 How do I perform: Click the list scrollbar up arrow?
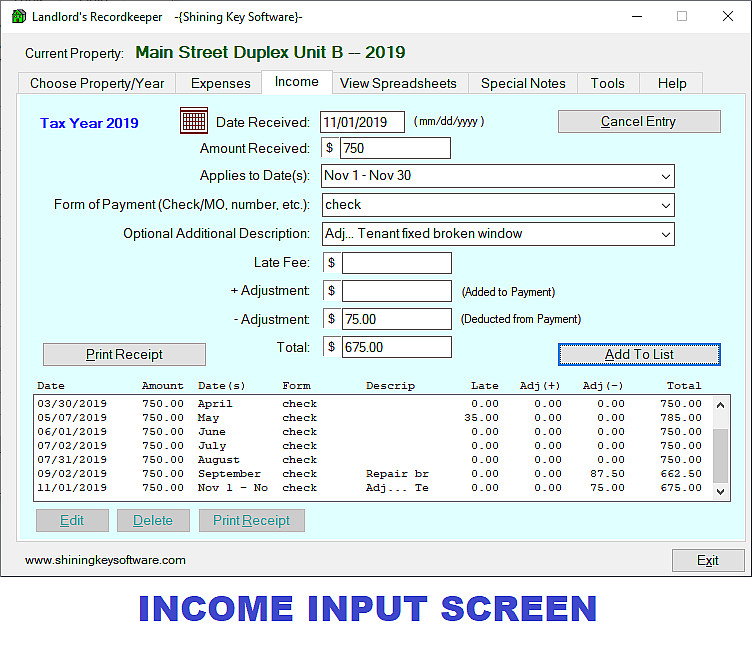coord(720,405)
